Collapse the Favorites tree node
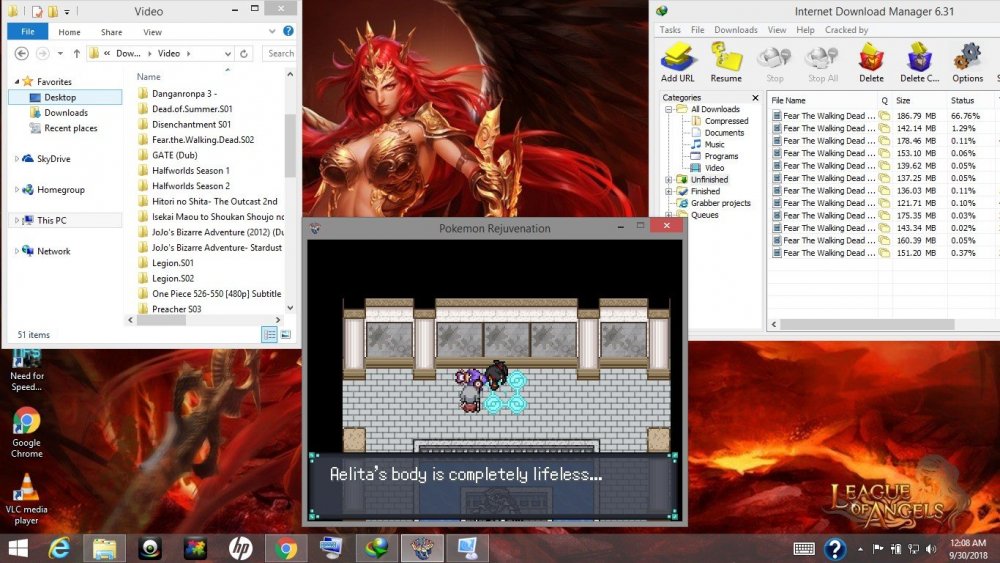The image size is (1000, 563). (x=17, y=82)
